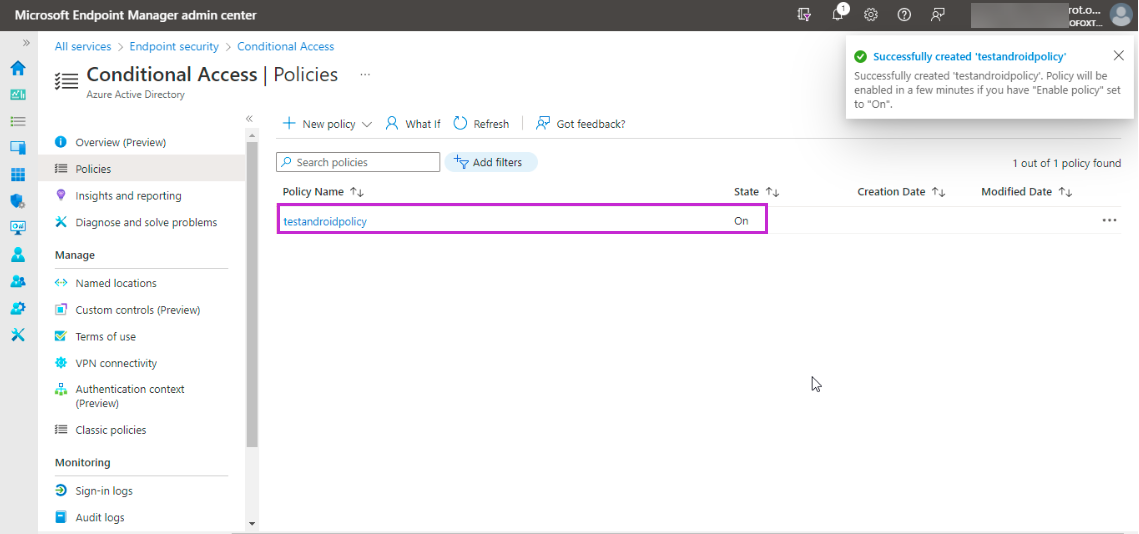Click the user account avatar
The image size is (1139, 534).
click(x=1120, y=15)
